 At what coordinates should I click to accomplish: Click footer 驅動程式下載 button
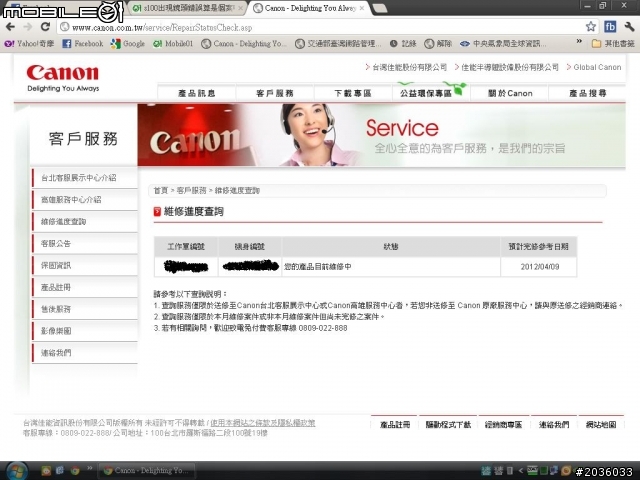tap(448, 424)
